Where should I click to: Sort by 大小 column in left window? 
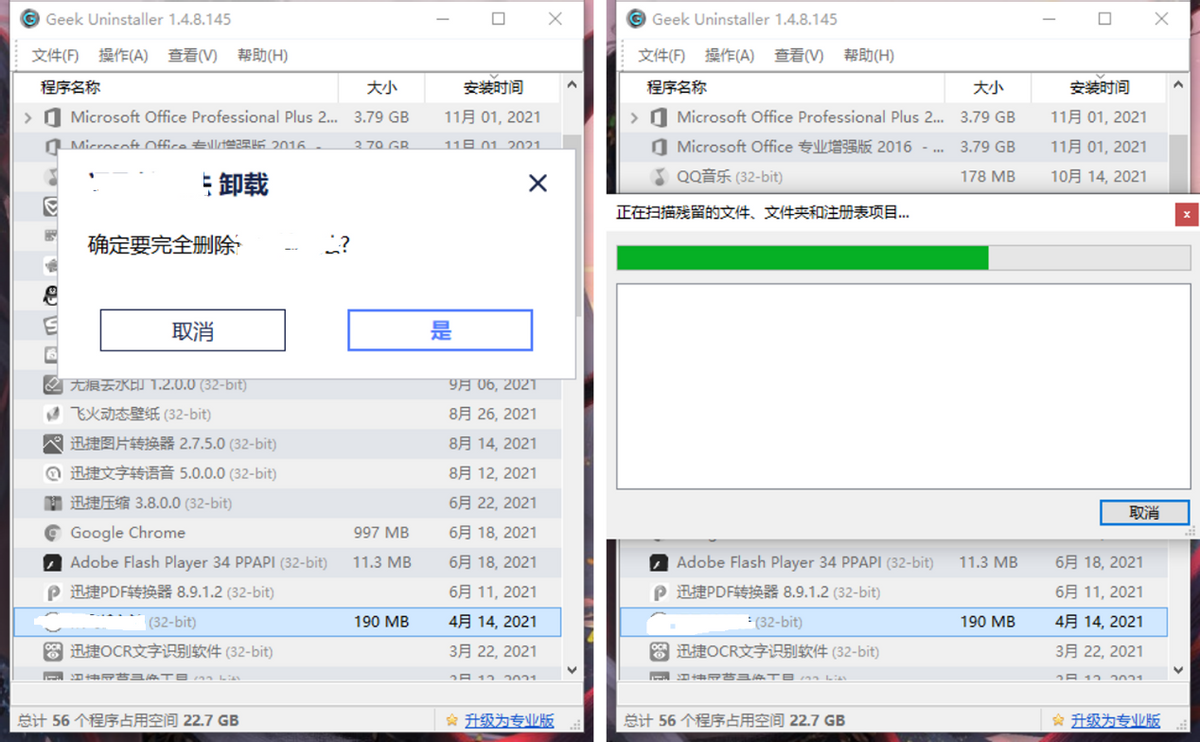[382, 88]
